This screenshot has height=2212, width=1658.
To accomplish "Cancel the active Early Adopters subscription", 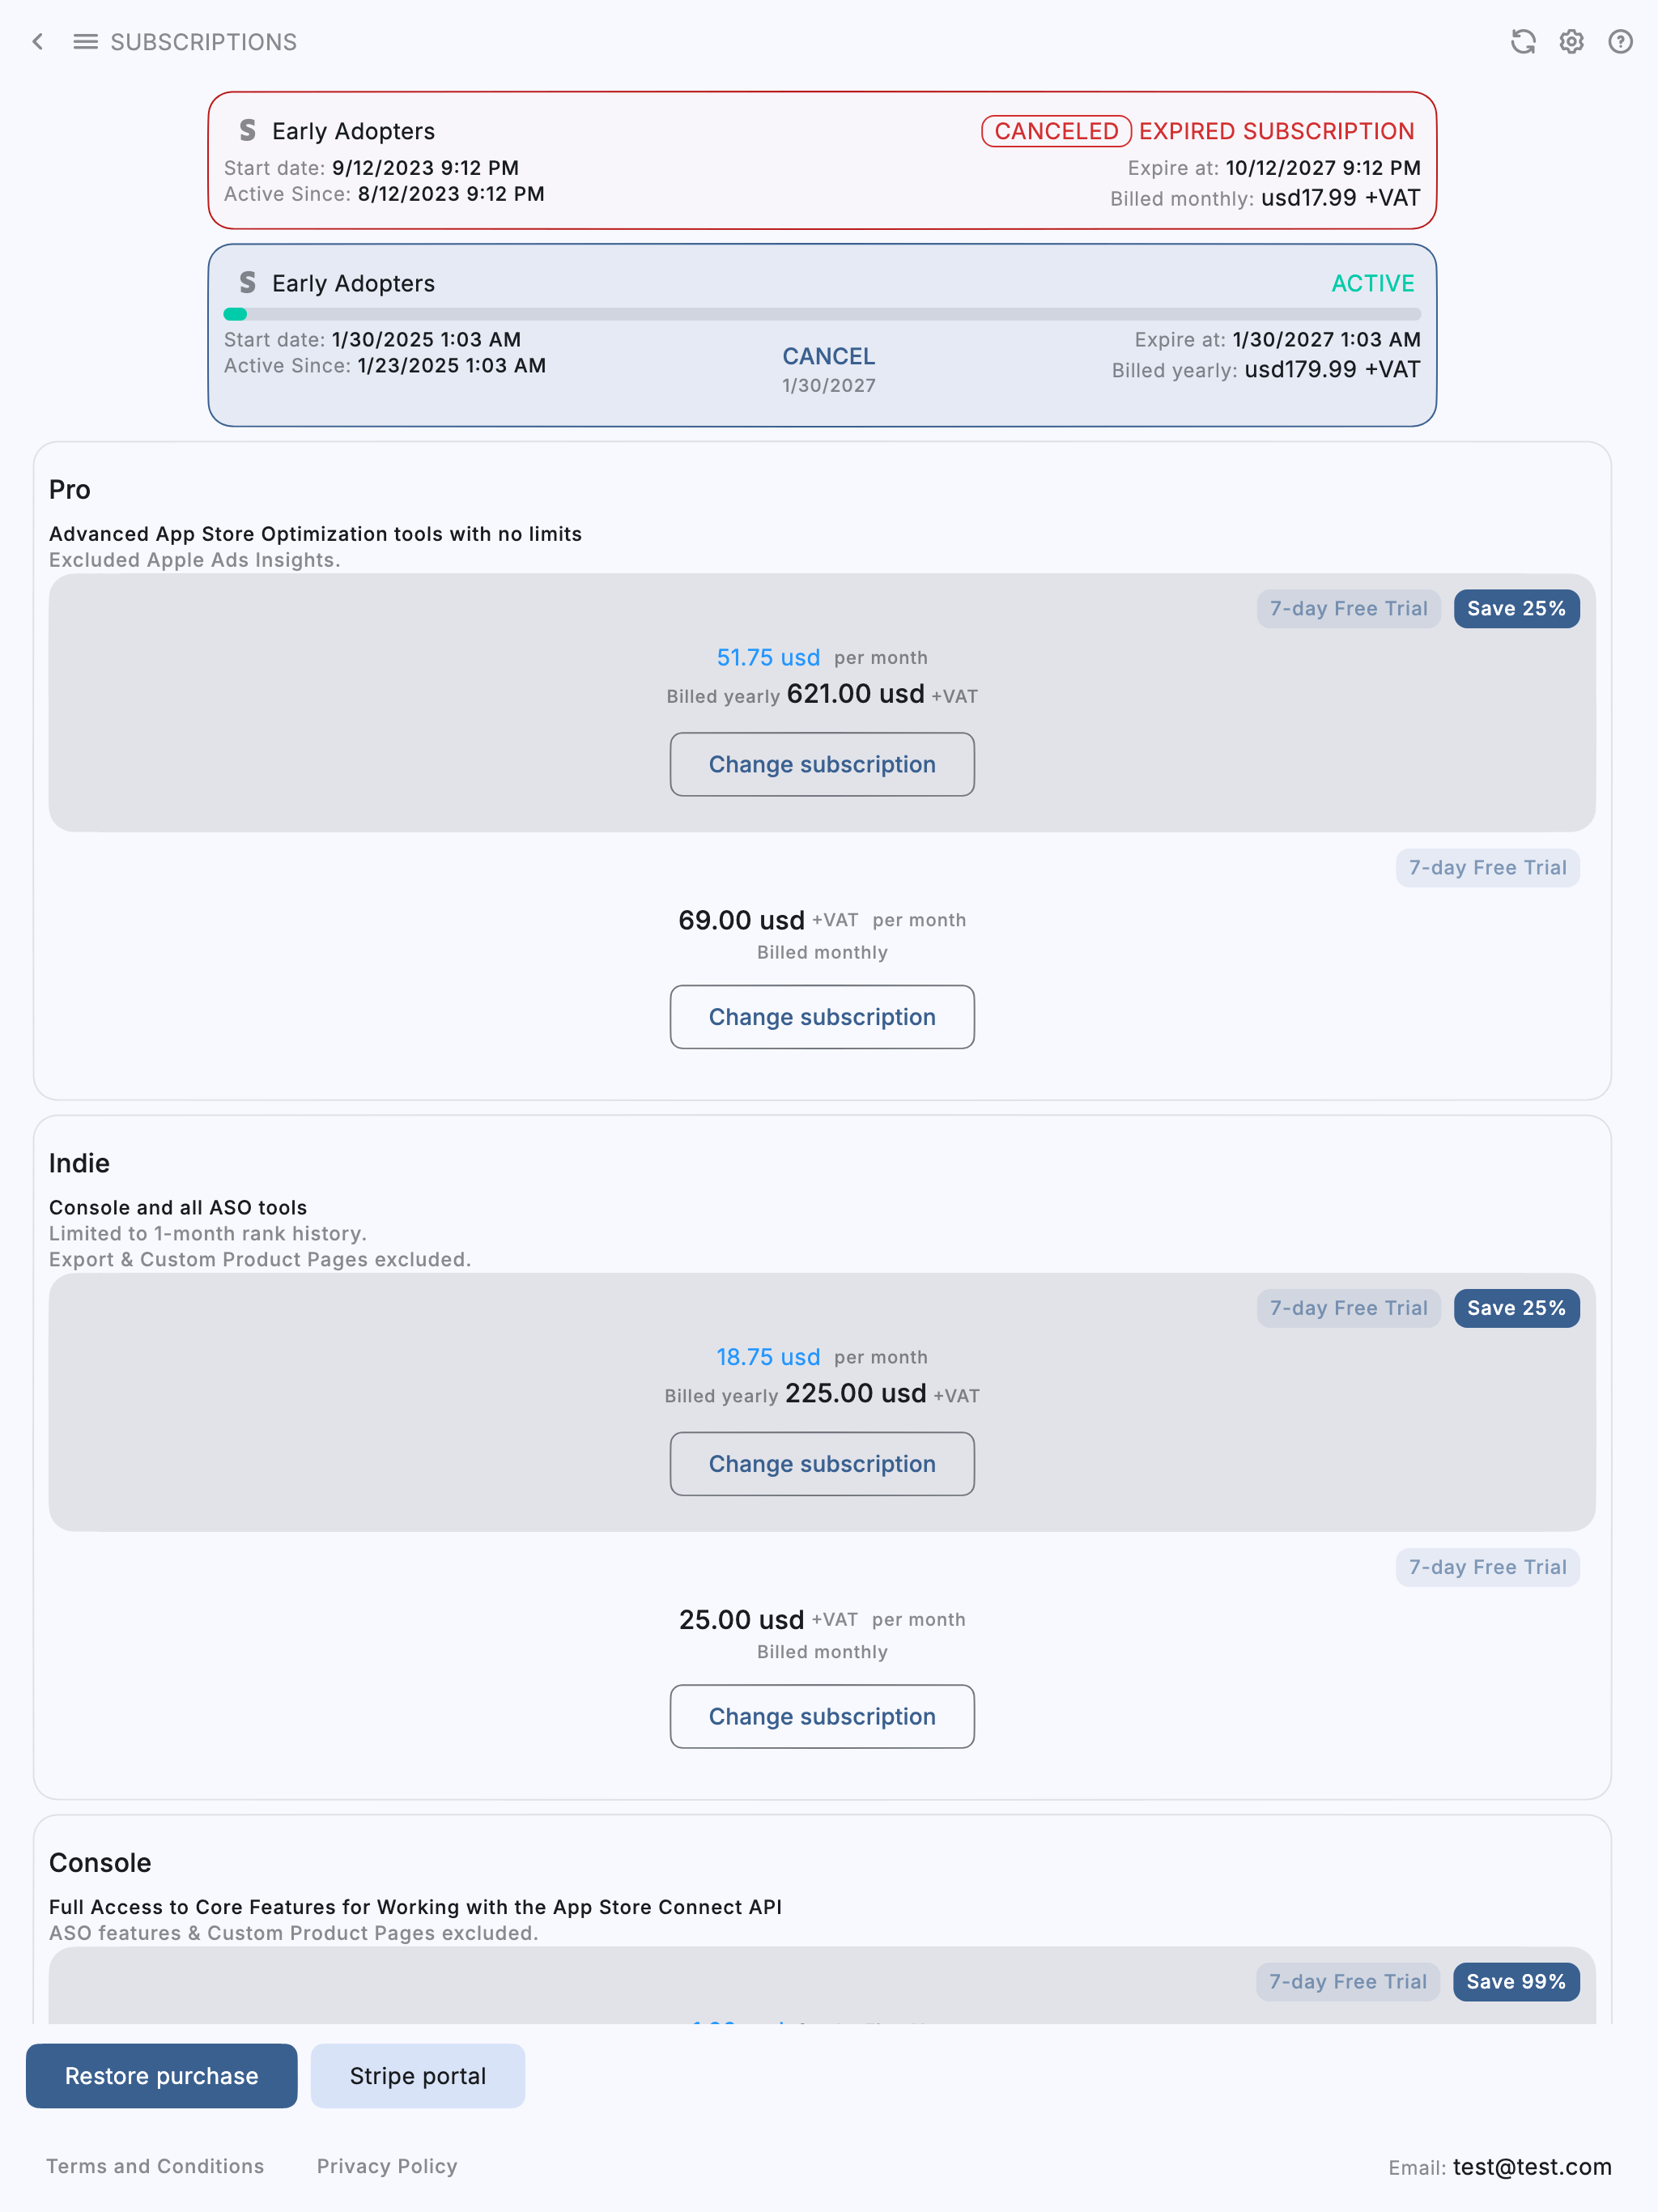I will 828,357.
